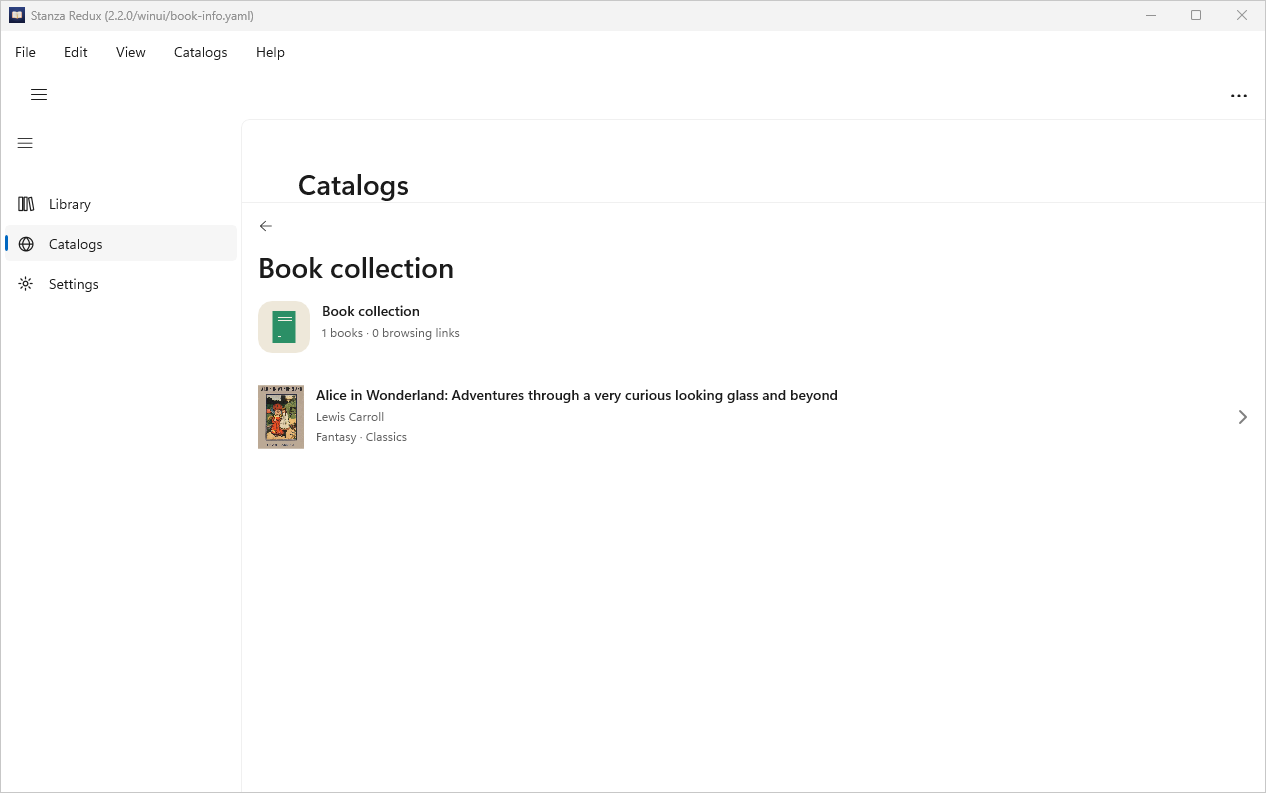This screenshot has height=793, width=1266.
Task: Click the top toolbar hamburger icon
Action: click(39, 95)
